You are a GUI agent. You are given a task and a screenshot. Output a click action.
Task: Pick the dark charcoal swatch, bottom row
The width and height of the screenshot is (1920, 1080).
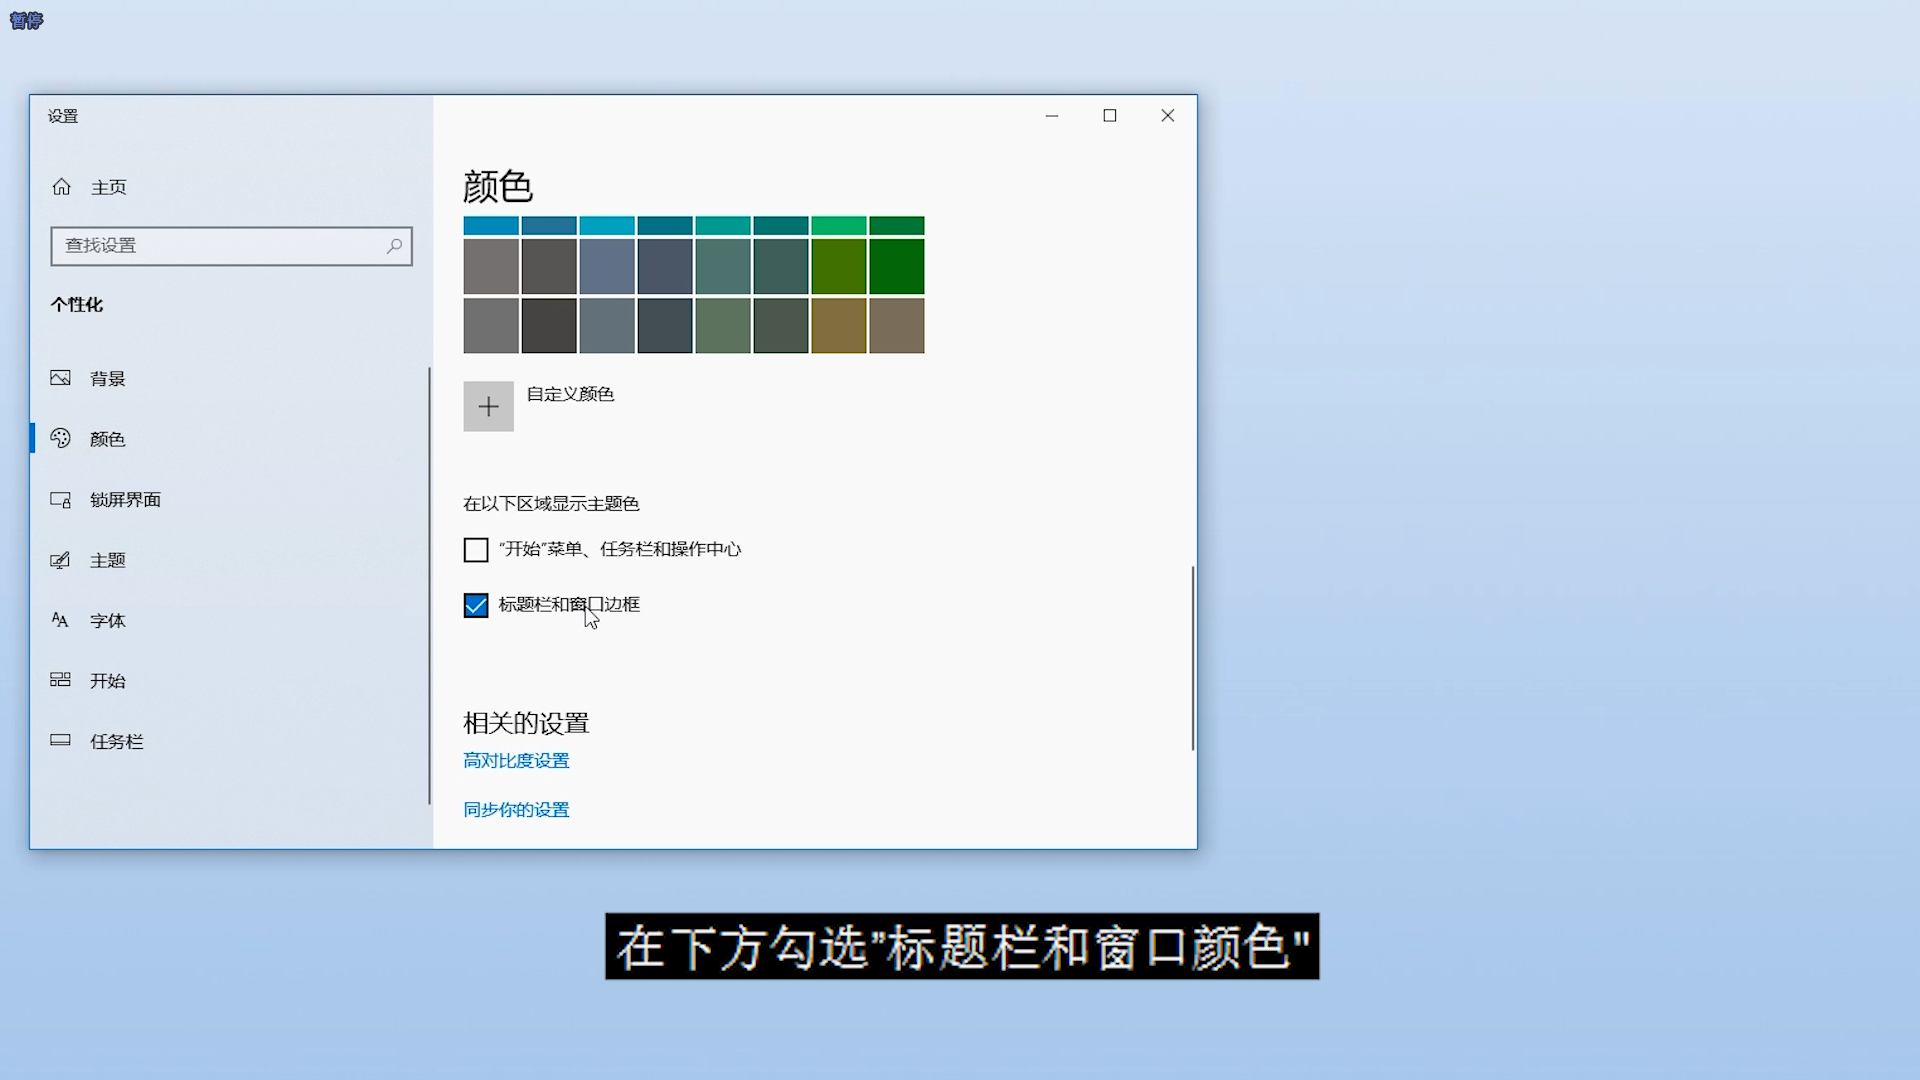click(549, 325)
